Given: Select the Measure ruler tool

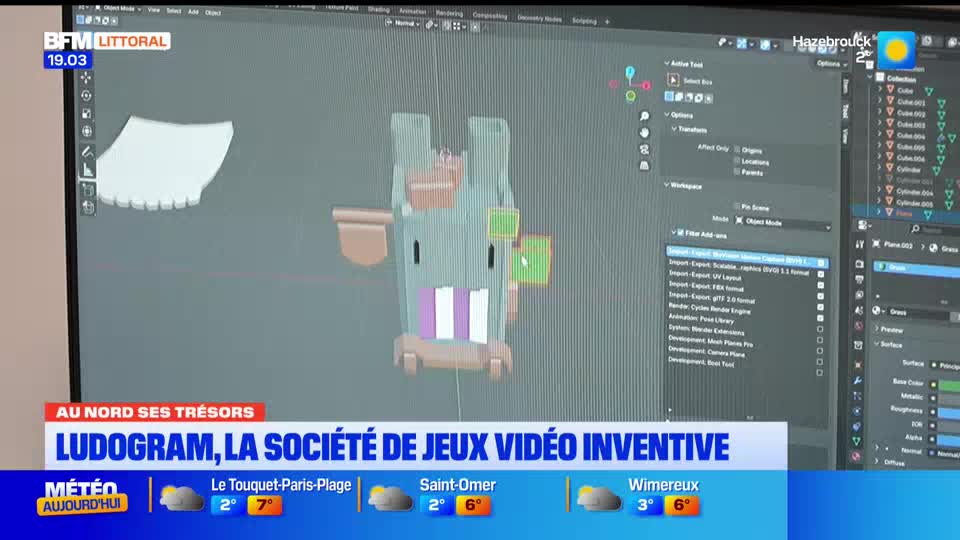Looking at the screenshot, I should (x=88, y=170).
